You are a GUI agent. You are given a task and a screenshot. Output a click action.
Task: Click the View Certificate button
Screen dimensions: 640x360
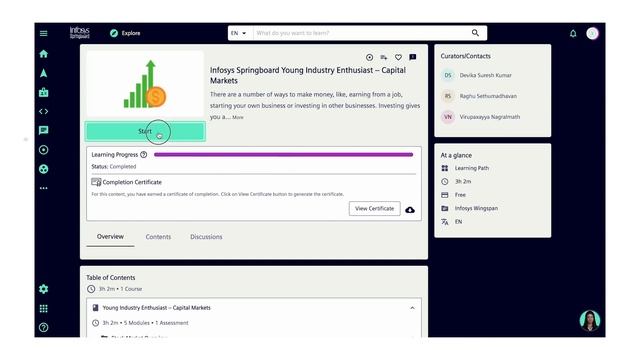pos(374,209)
